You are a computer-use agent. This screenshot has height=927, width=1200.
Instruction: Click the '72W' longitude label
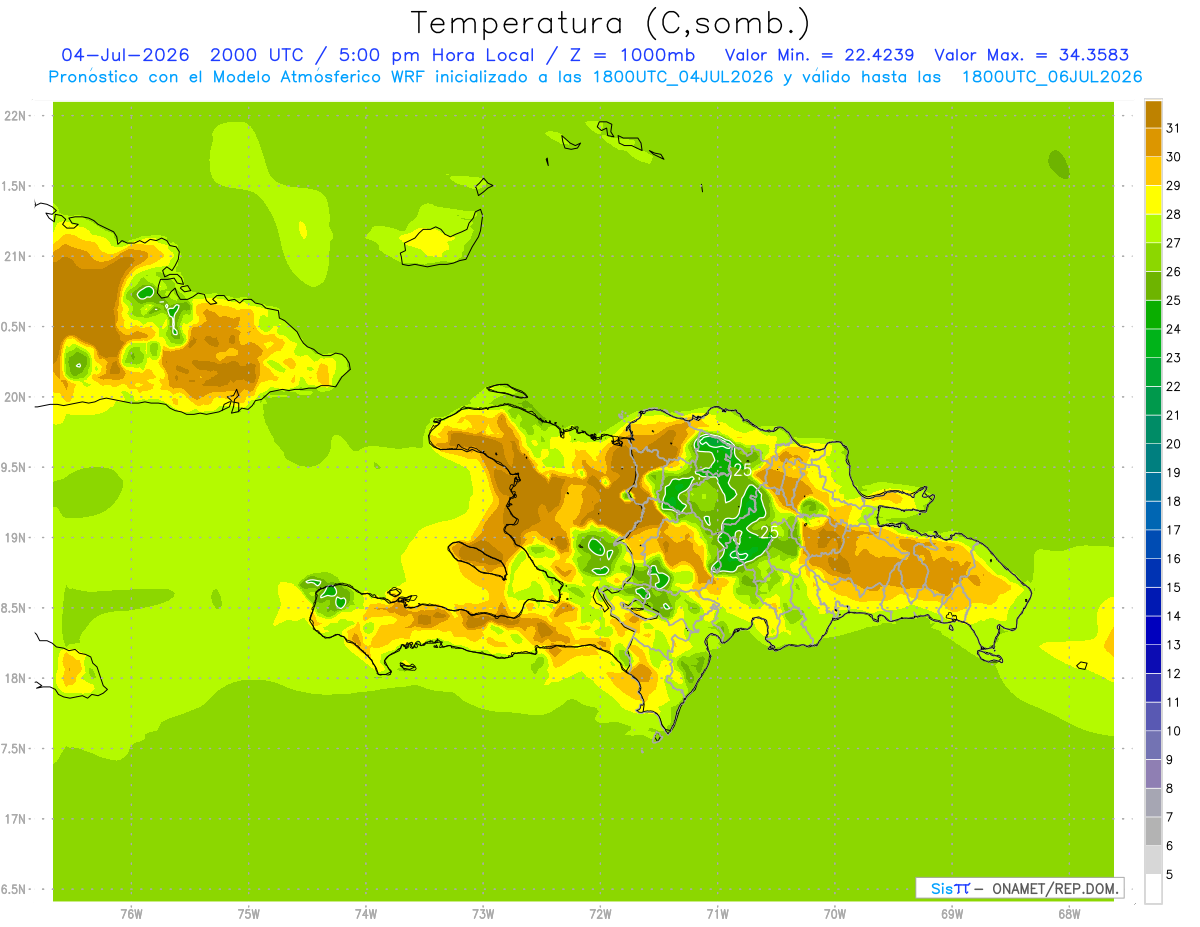(x=600, y=914)
